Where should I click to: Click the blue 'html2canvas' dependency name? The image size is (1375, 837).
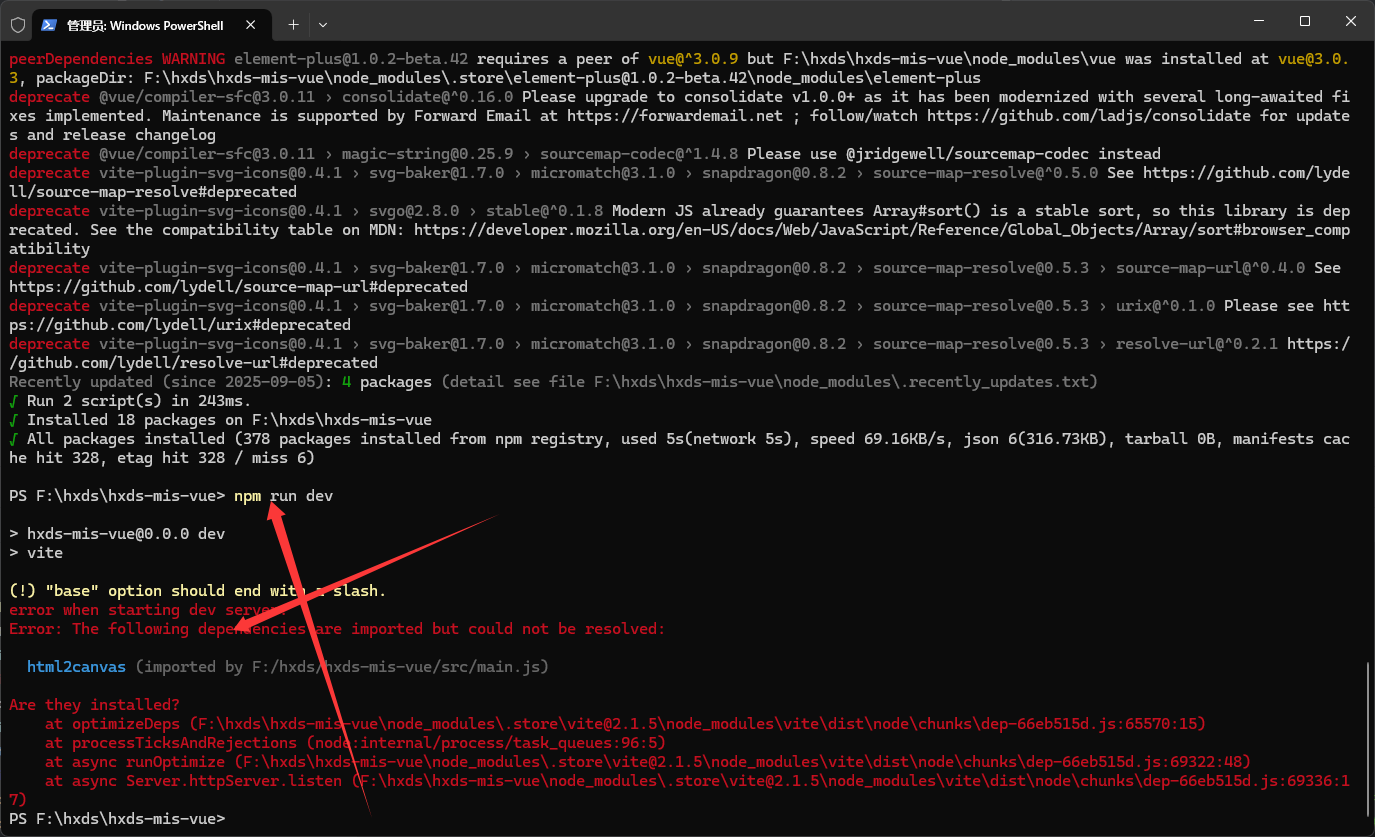tap(76, 667)
